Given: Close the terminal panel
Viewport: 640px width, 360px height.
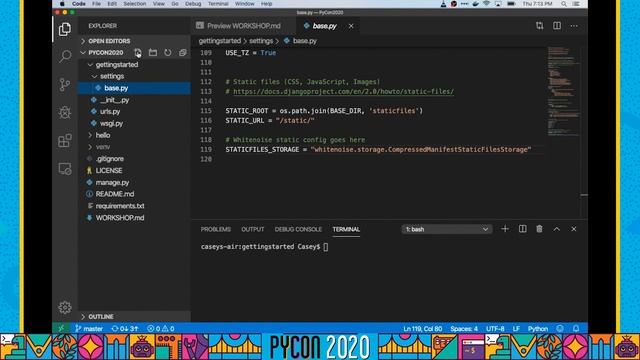Looking at the screenshot, I should (x=573, y=229).
